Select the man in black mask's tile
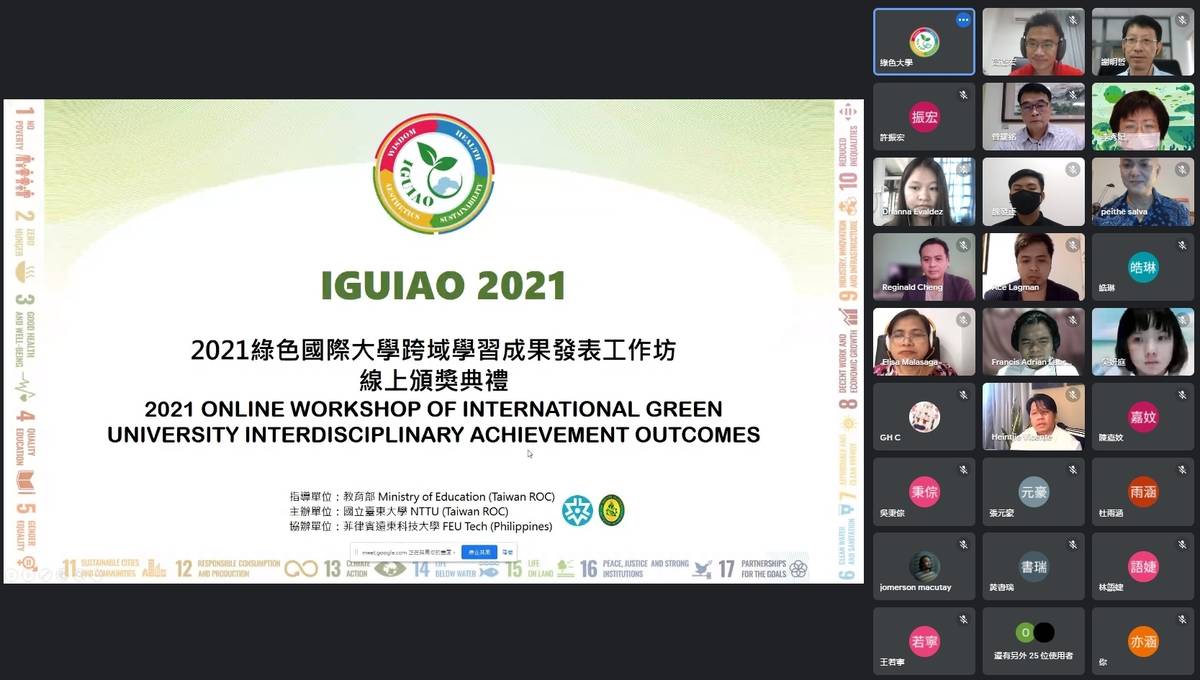This screenshot has height=680, width=1200. [1033, 192]
